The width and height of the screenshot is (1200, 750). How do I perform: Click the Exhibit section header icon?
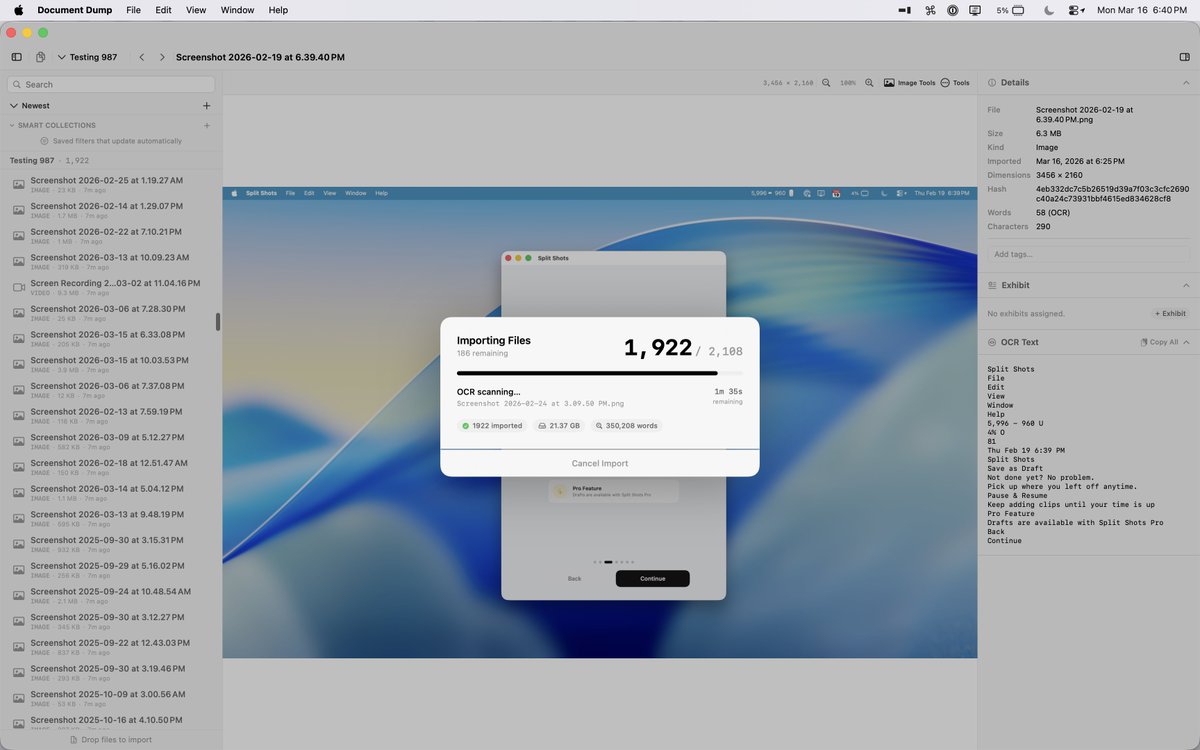tap(992, 285)
